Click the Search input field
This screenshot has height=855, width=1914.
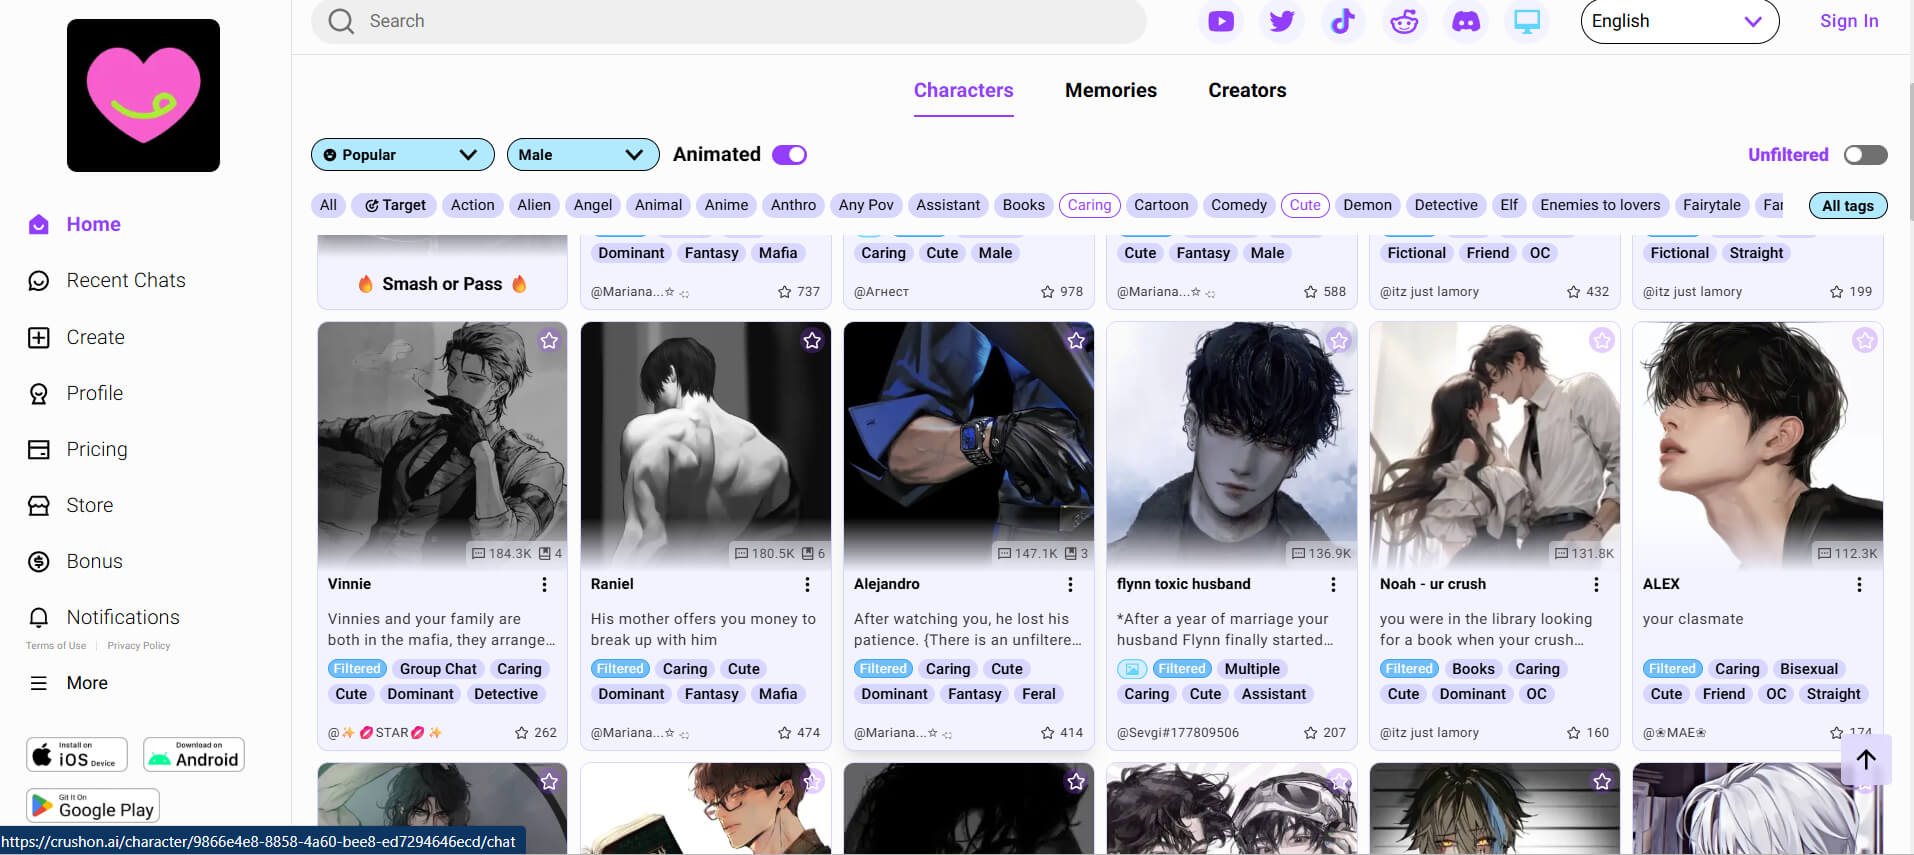click(740, 21)
